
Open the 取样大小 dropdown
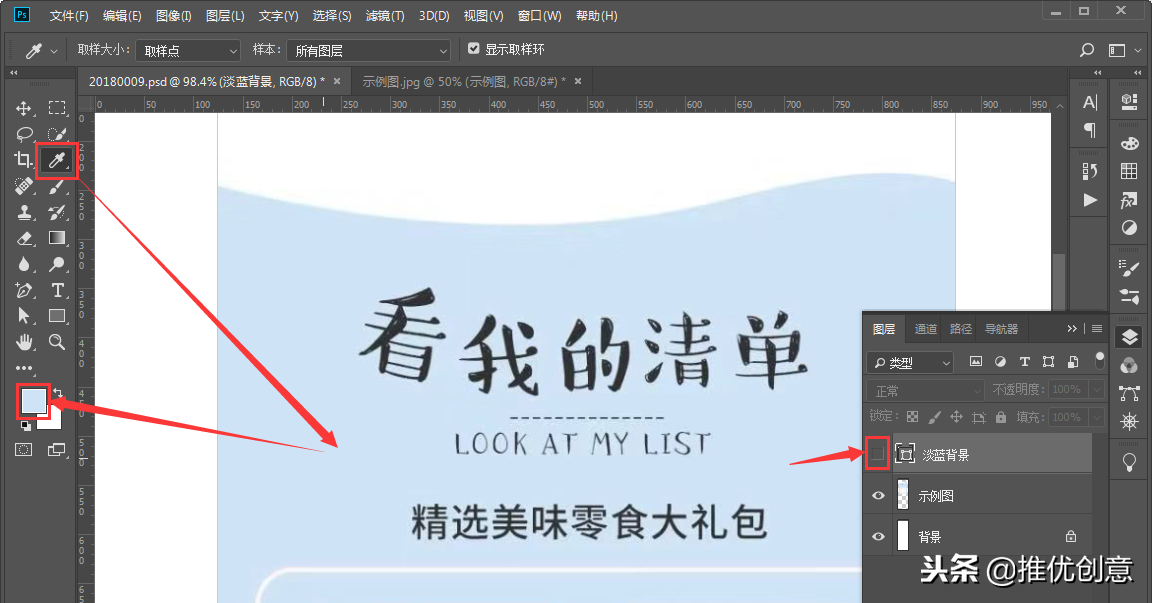[188, 50]
